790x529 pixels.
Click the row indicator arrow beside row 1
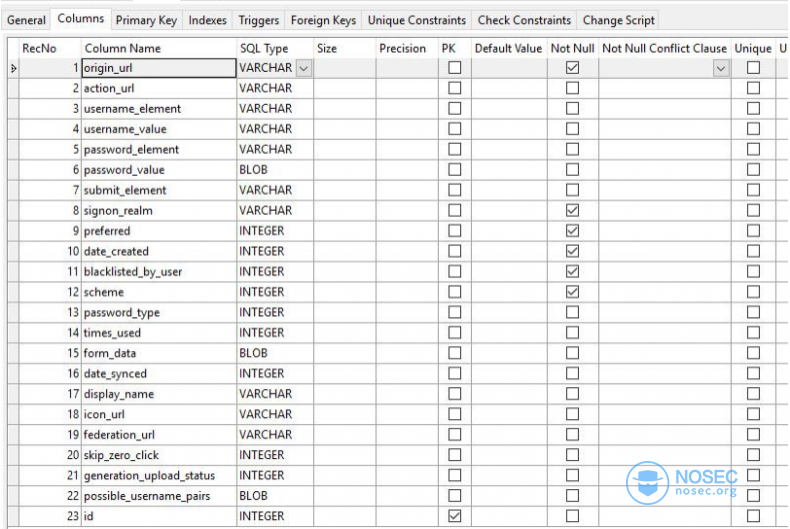[14, 68]
